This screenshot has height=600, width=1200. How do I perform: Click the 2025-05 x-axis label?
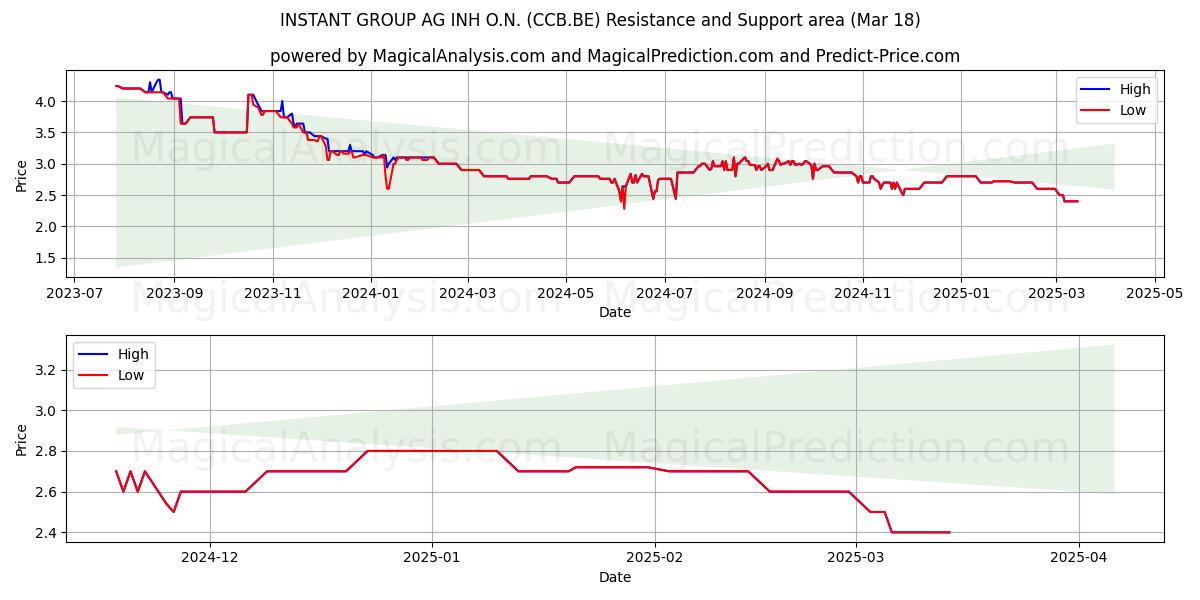click(1153, 294)
